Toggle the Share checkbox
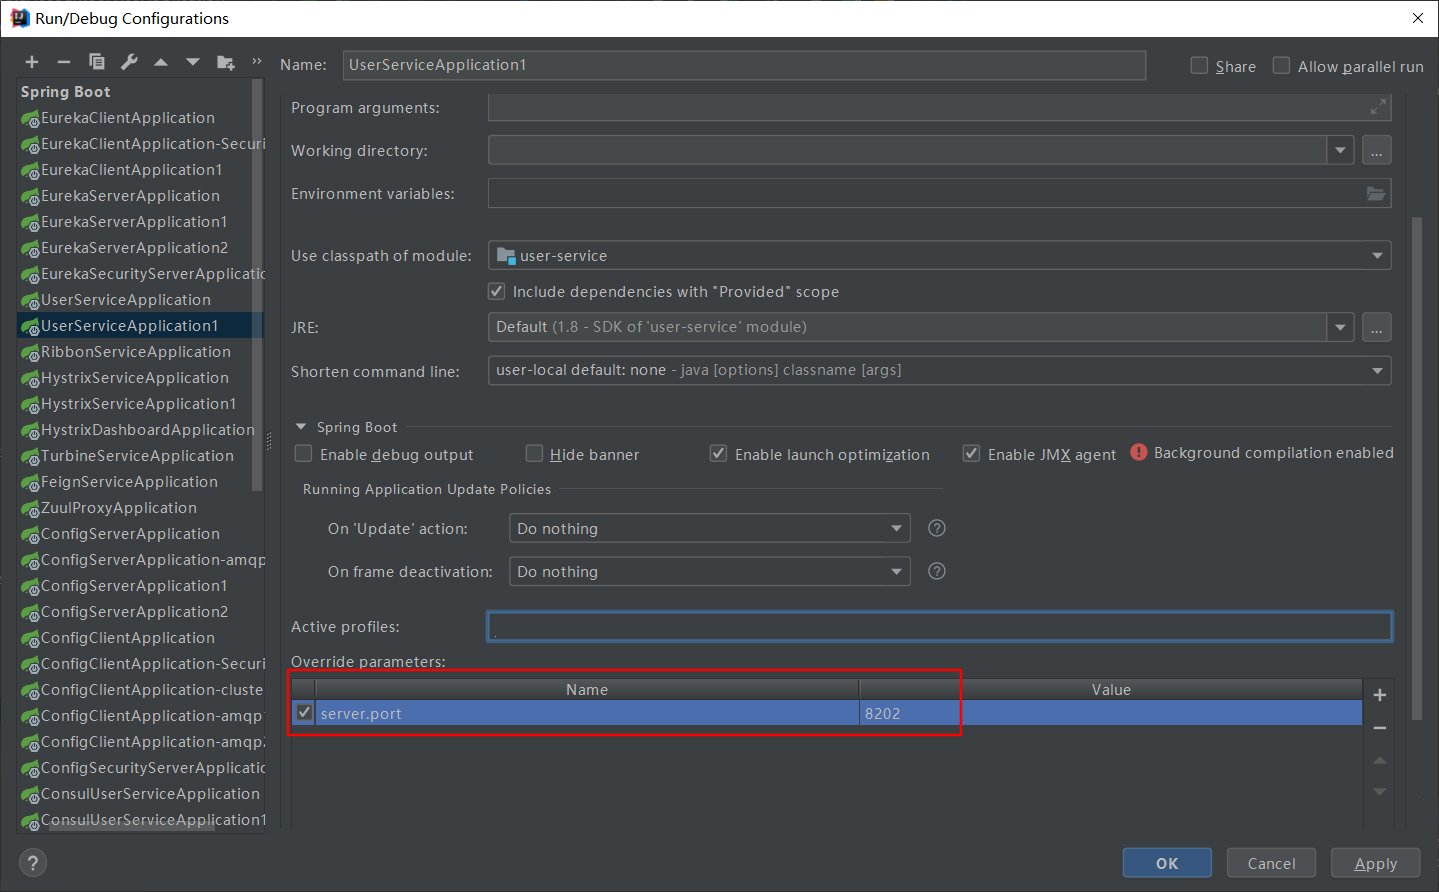Image resolution: width=1439 pixels, height=892 pixels. click(1199, 65)
